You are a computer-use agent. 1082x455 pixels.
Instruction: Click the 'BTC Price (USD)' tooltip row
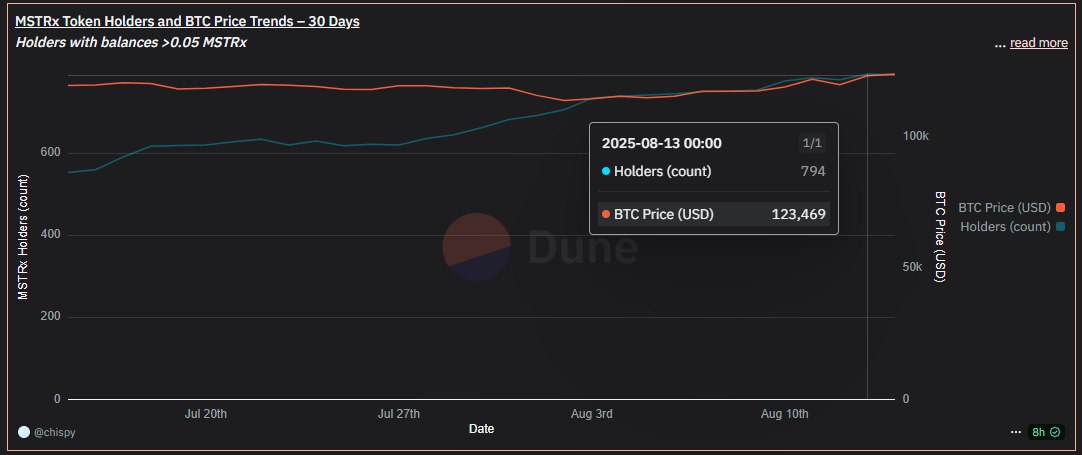[x=713, y=214]
